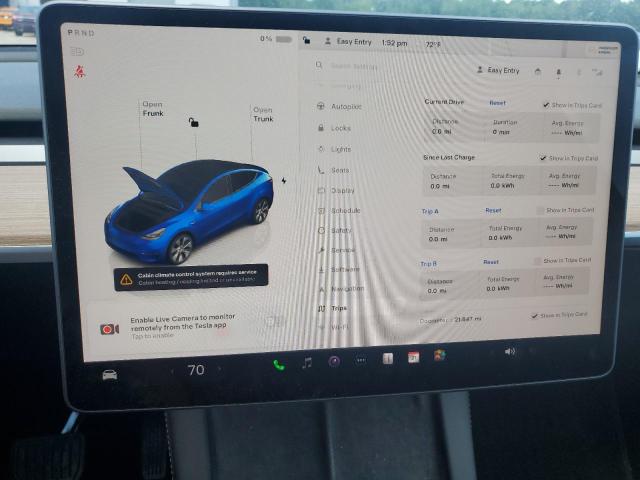Tap the headlight indicator icon
Viewport: 640px width, 480px height.
[x=78, y=51]
